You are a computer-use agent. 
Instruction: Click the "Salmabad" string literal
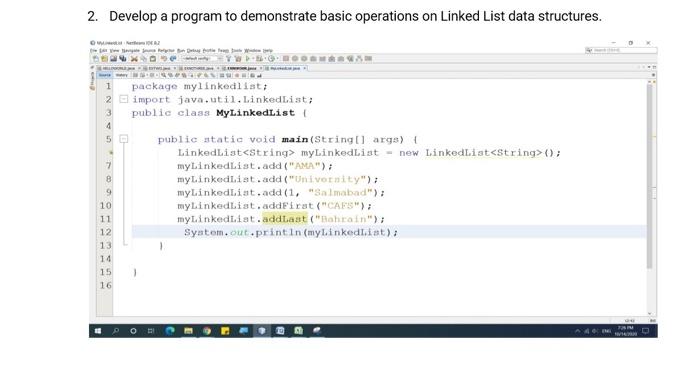pyautogui.click(x=340, y=192)
